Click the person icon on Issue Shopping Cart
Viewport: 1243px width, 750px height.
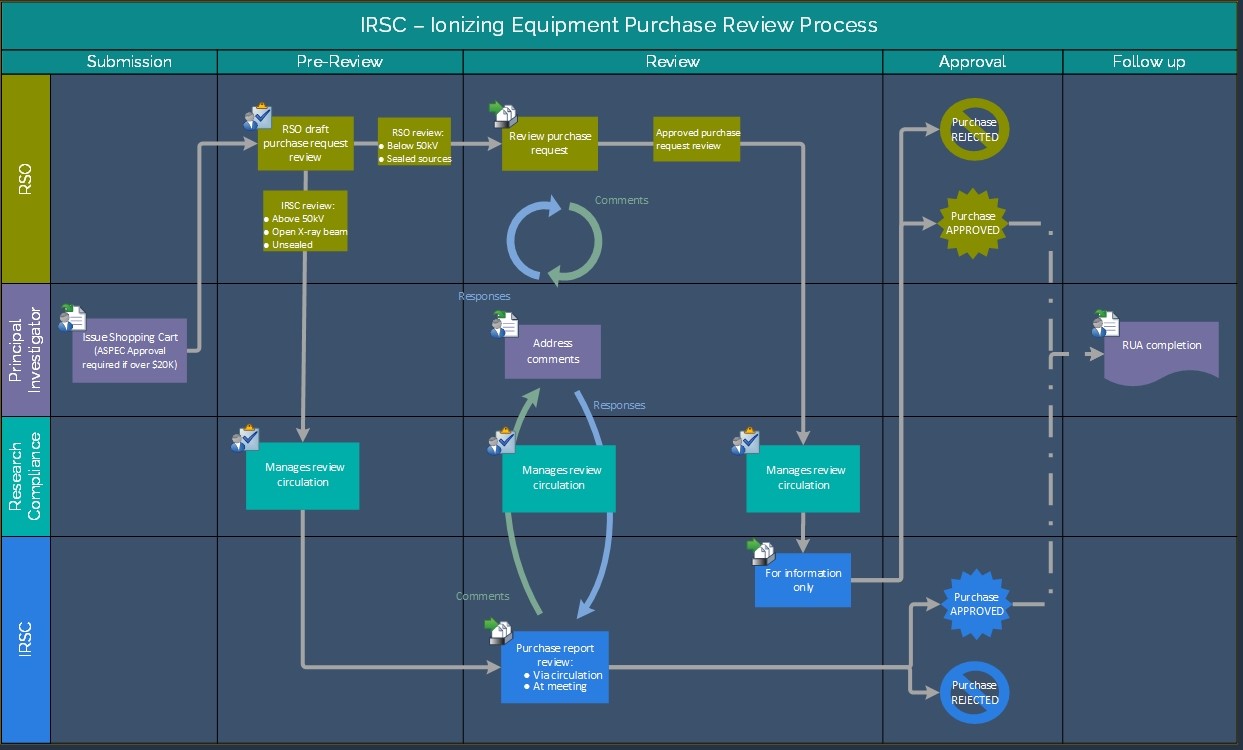pos(72,318)
